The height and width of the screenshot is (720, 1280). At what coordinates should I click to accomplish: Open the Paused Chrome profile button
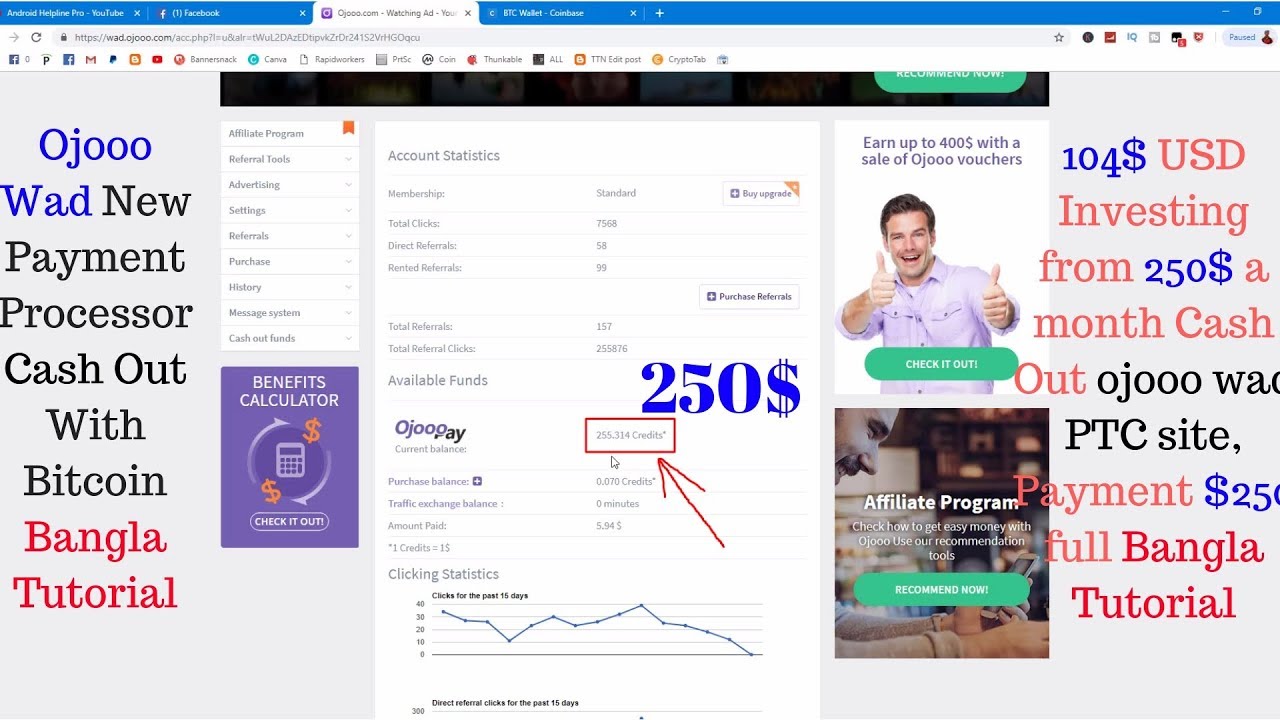click(x=1249, y=37)
